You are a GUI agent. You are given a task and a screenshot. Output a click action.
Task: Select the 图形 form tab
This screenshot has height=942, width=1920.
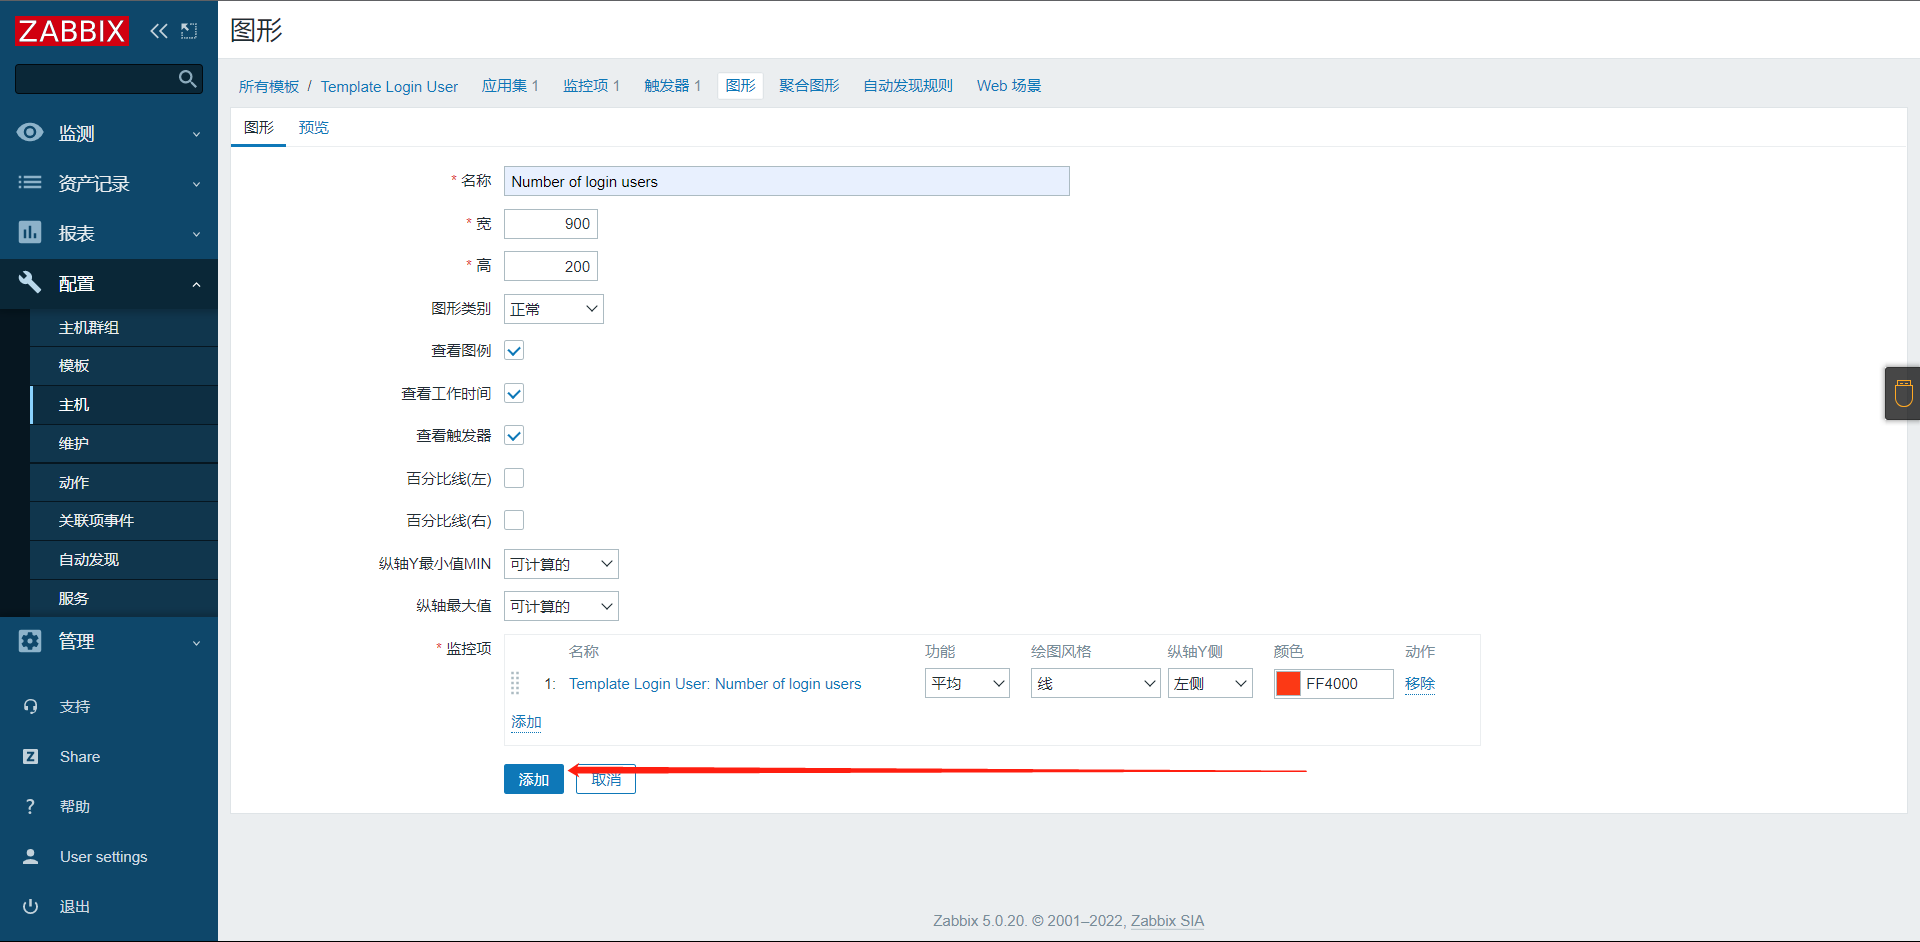(x=258, y=127)
